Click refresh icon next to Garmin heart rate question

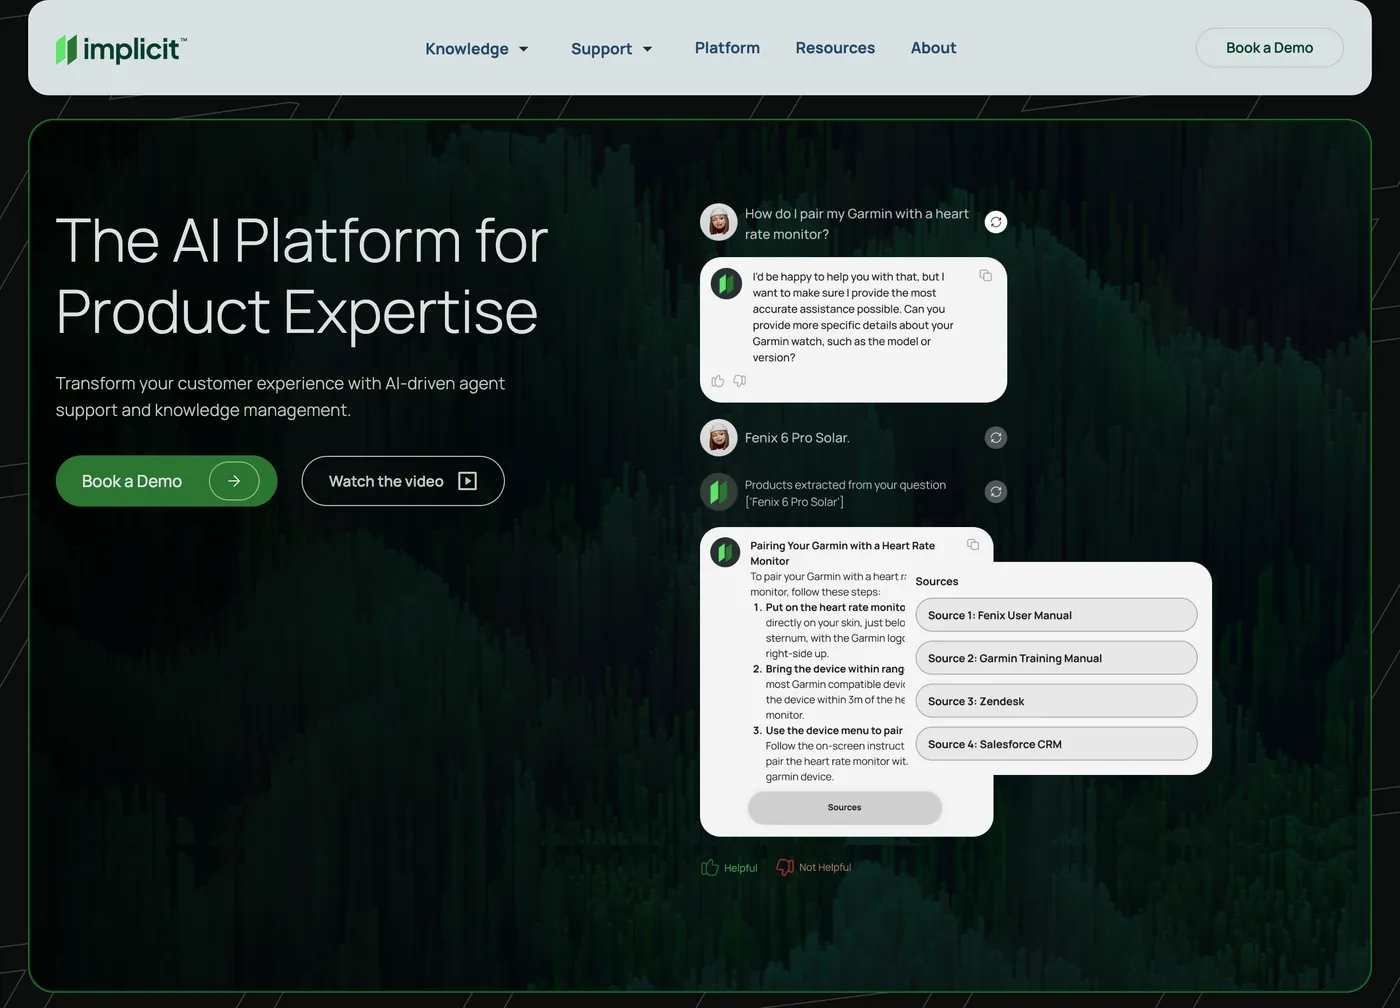pos(996,222)
